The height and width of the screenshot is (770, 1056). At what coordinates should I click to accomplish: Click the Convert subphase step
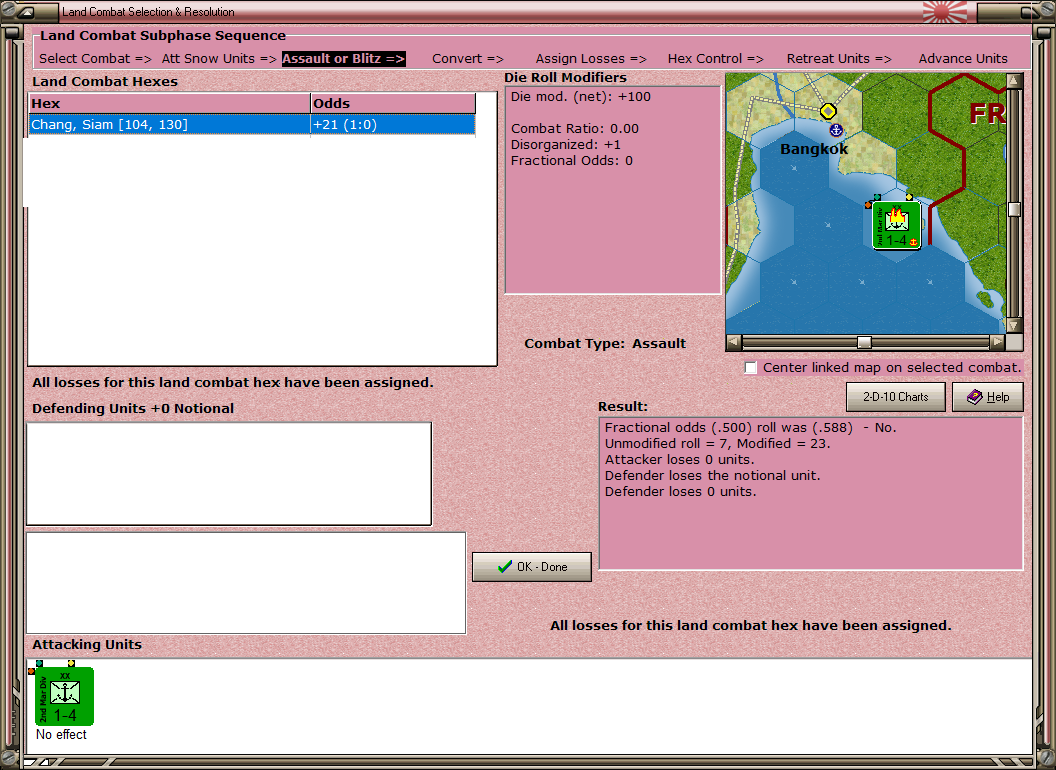point(468,59)
